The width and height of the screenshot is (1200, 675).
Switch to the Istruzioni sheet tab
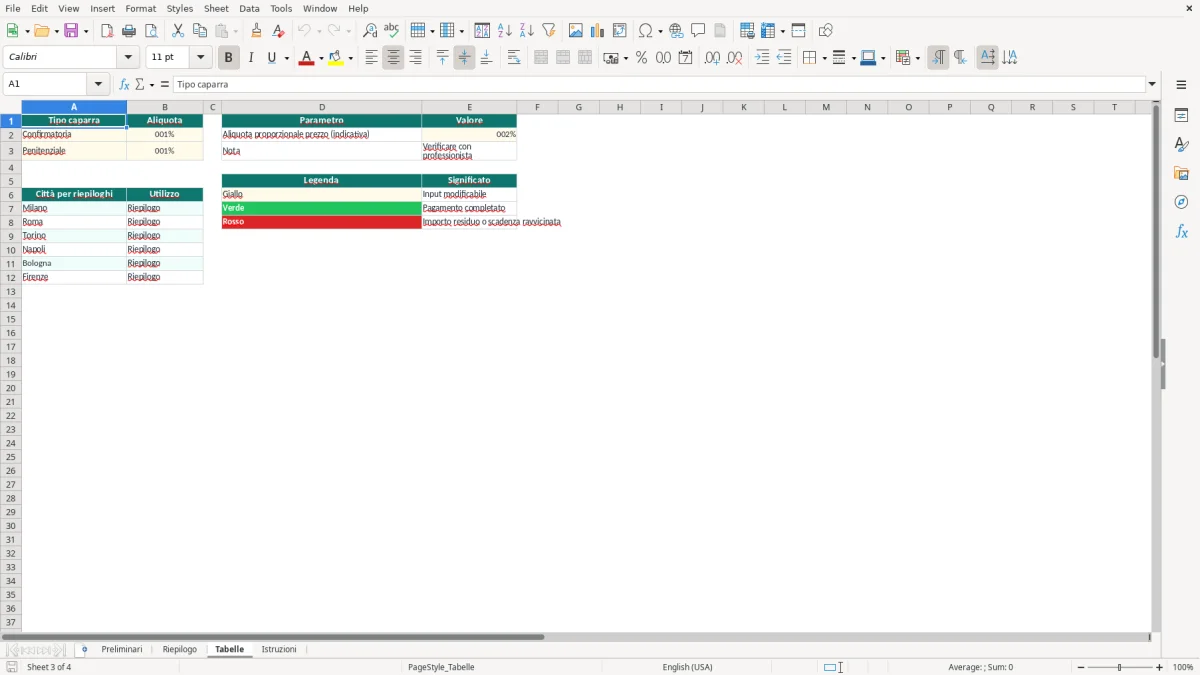pyautogui.click(x=279, y=649)
